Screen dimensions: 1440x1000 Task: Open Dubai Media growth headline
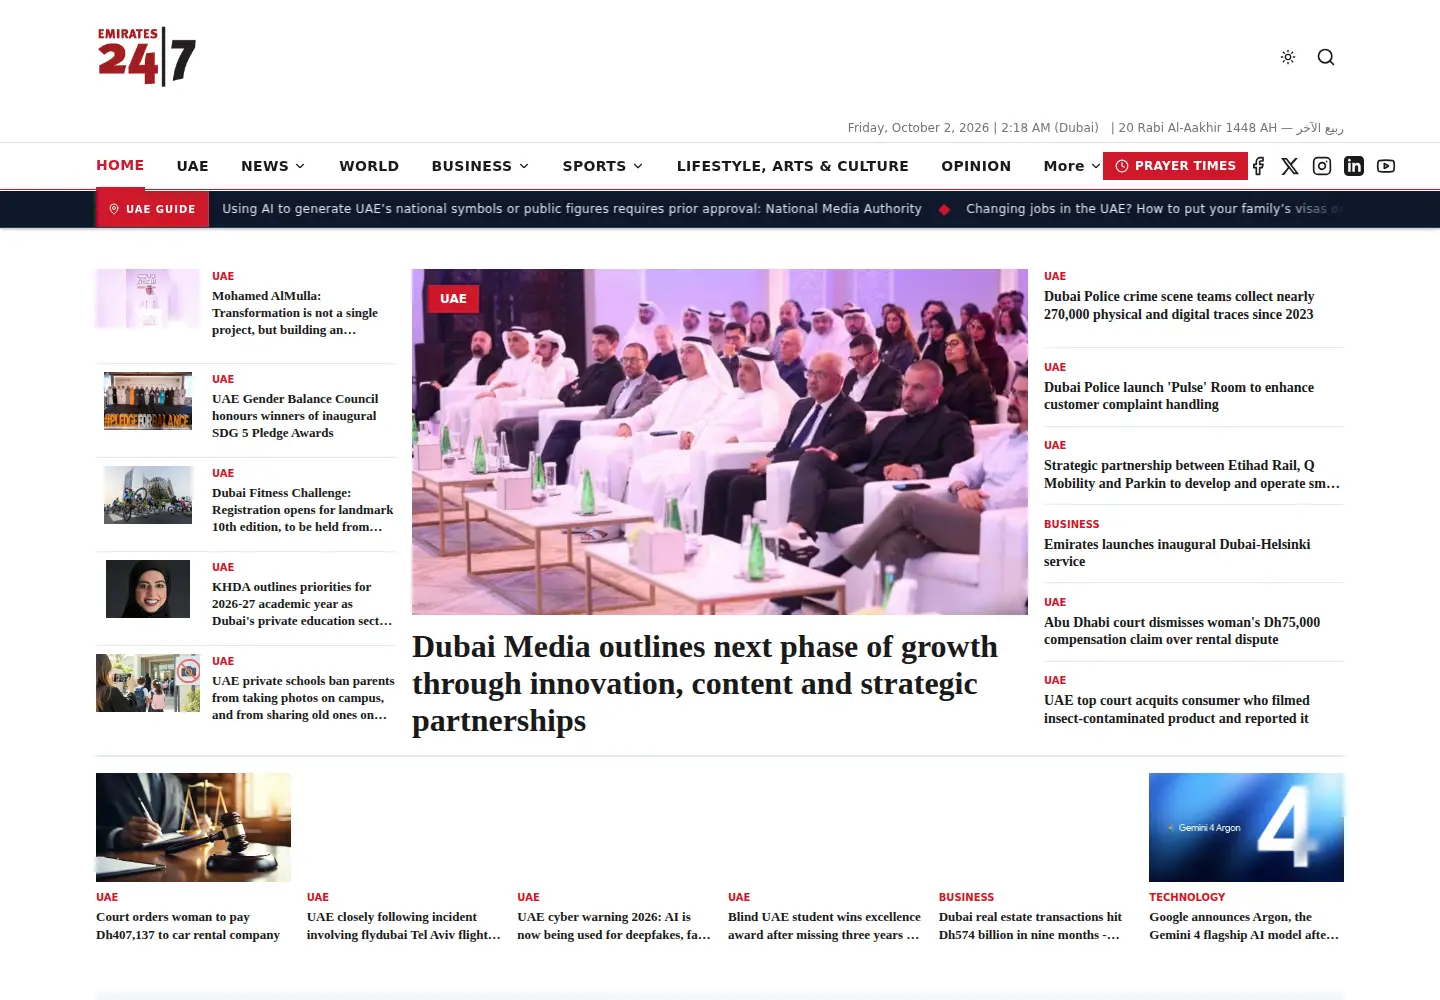click(705, 684)
